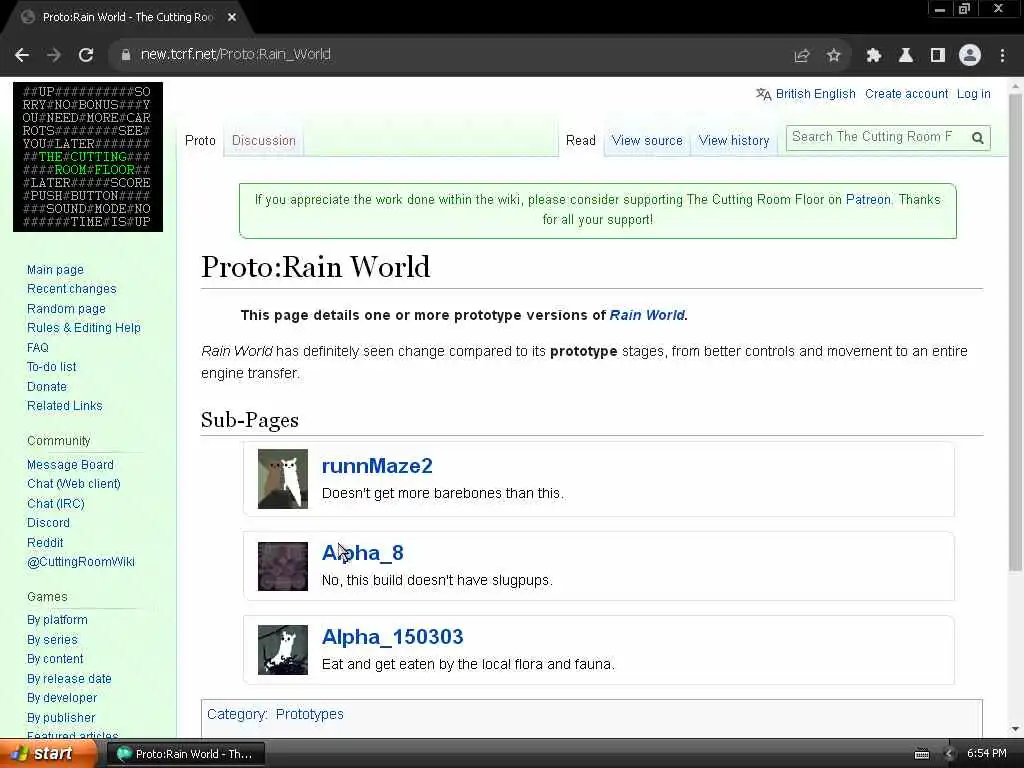
Task: Open the Alpha_150303 thumbnail image
Action: pyautogui.click(x=283, y=650)
